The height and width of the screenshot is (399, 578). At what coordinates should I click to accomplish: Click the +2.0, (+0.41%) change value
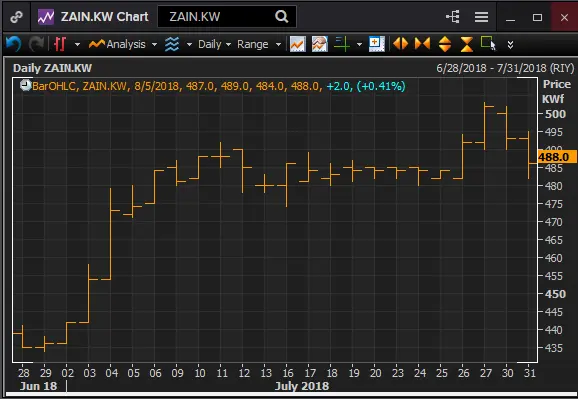tap(366, 86)
